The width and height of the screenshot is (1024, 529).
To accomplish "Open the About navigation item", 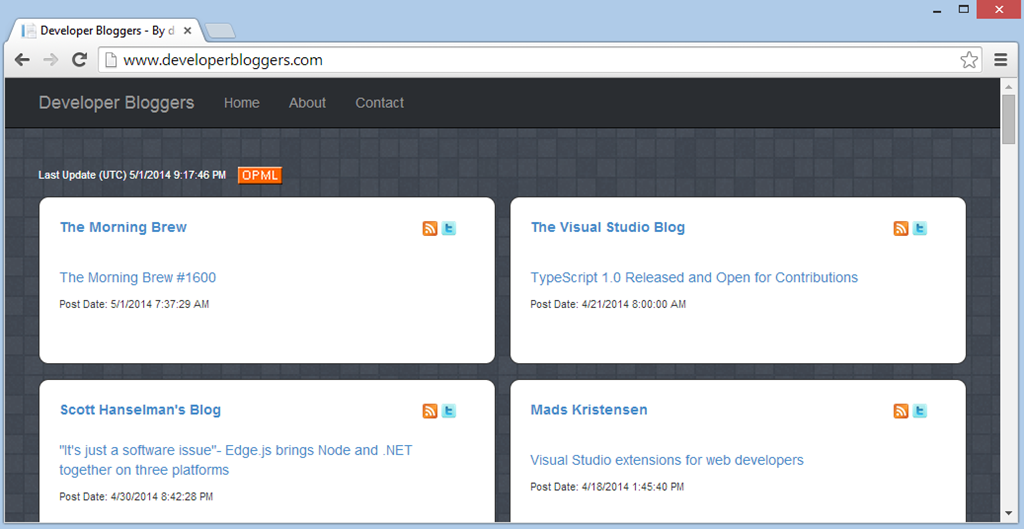I will pos(308,103).
